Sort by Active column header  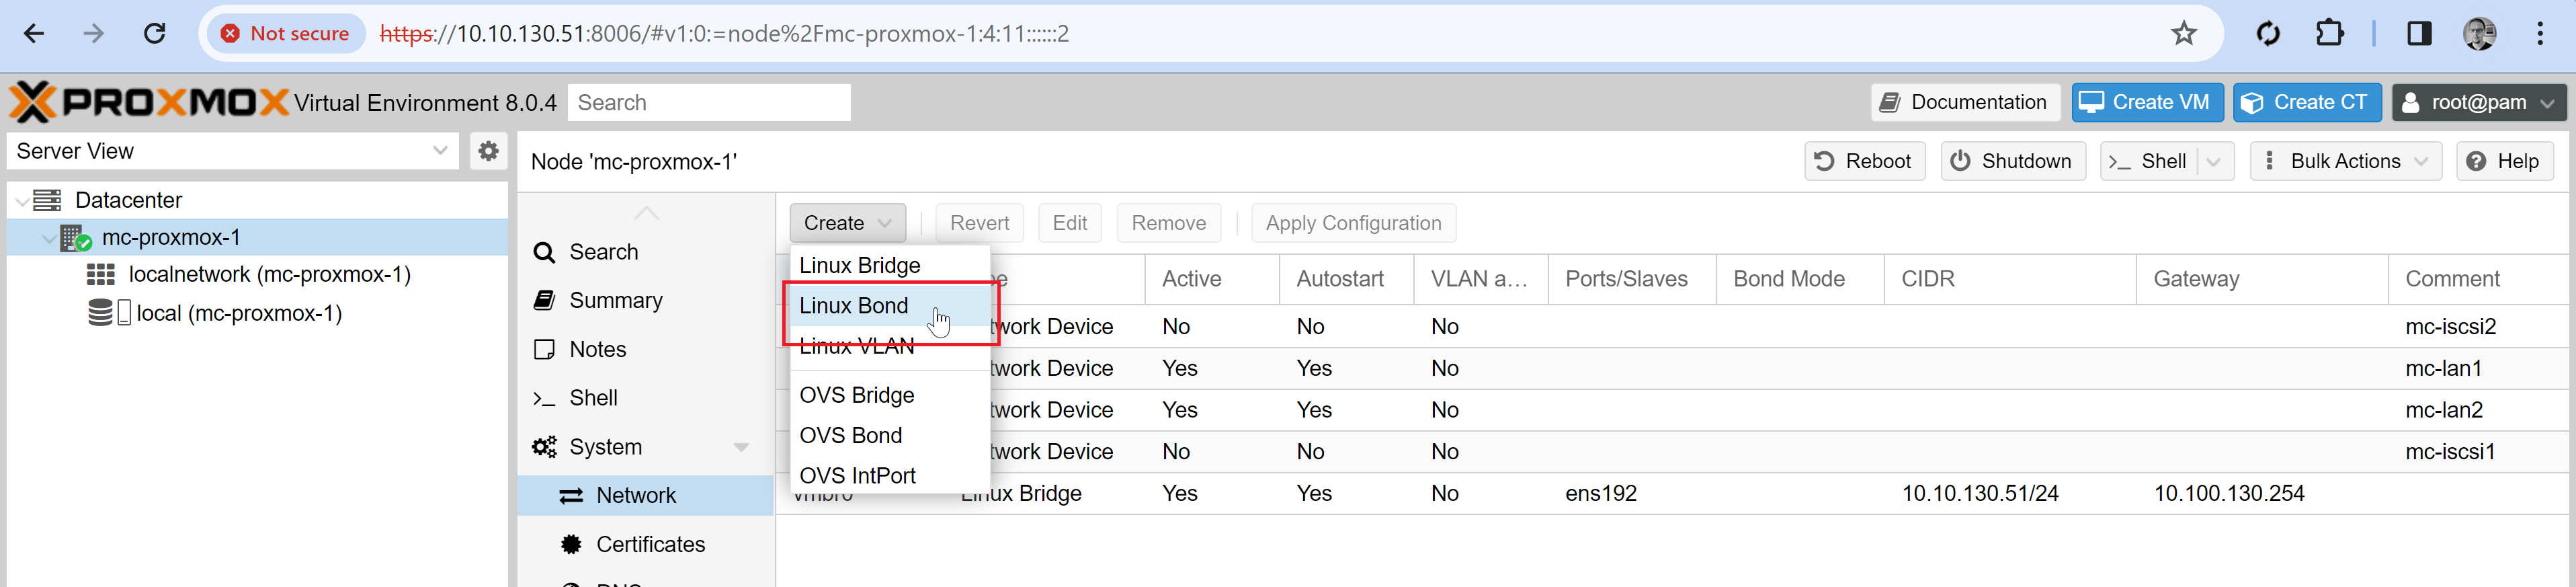pyautogui.click(x=1211, y=279)
